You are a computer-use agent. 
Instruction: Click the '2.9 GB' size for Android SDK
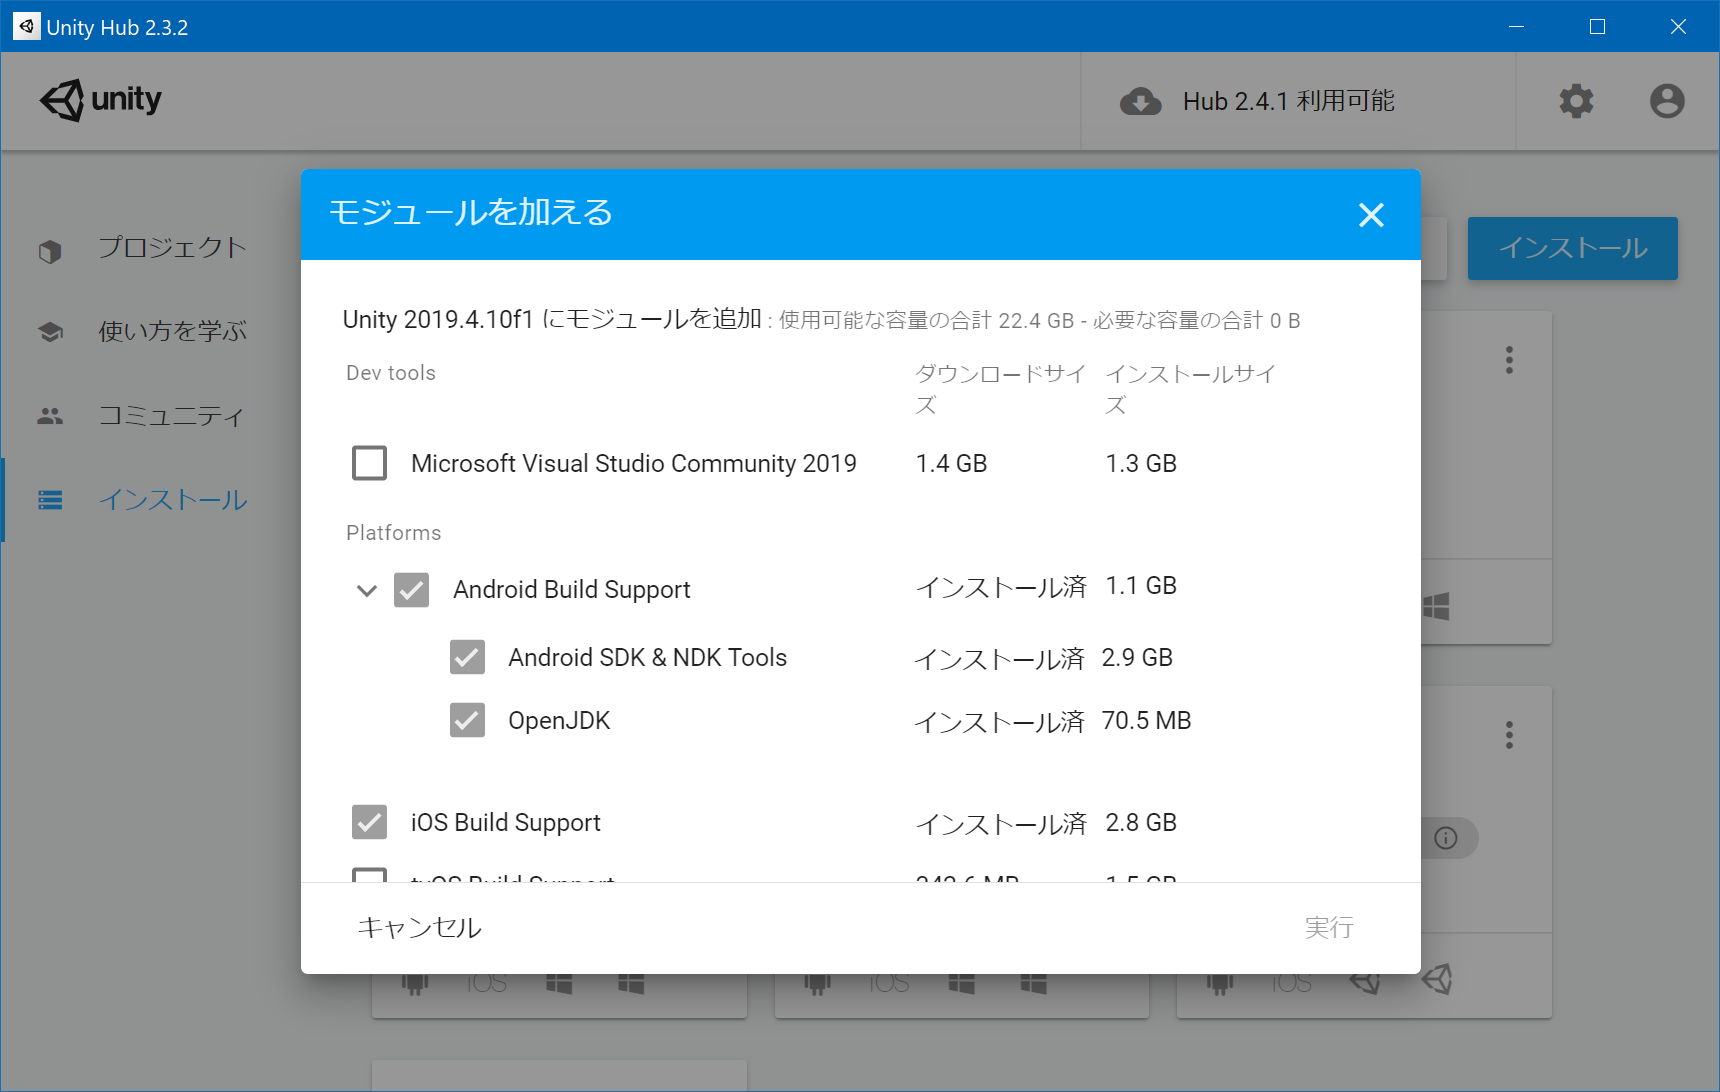tap(1137, 658)
